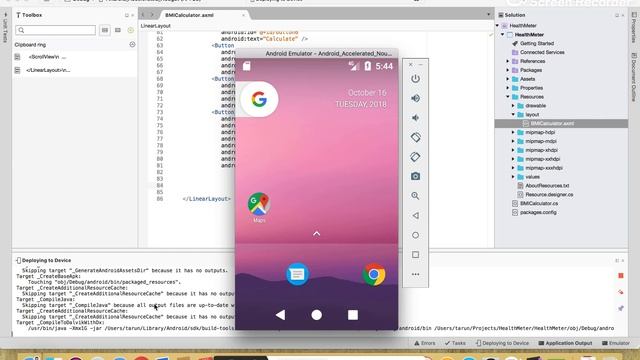Open Deploying to Device status tab

[x=502, y=343]
